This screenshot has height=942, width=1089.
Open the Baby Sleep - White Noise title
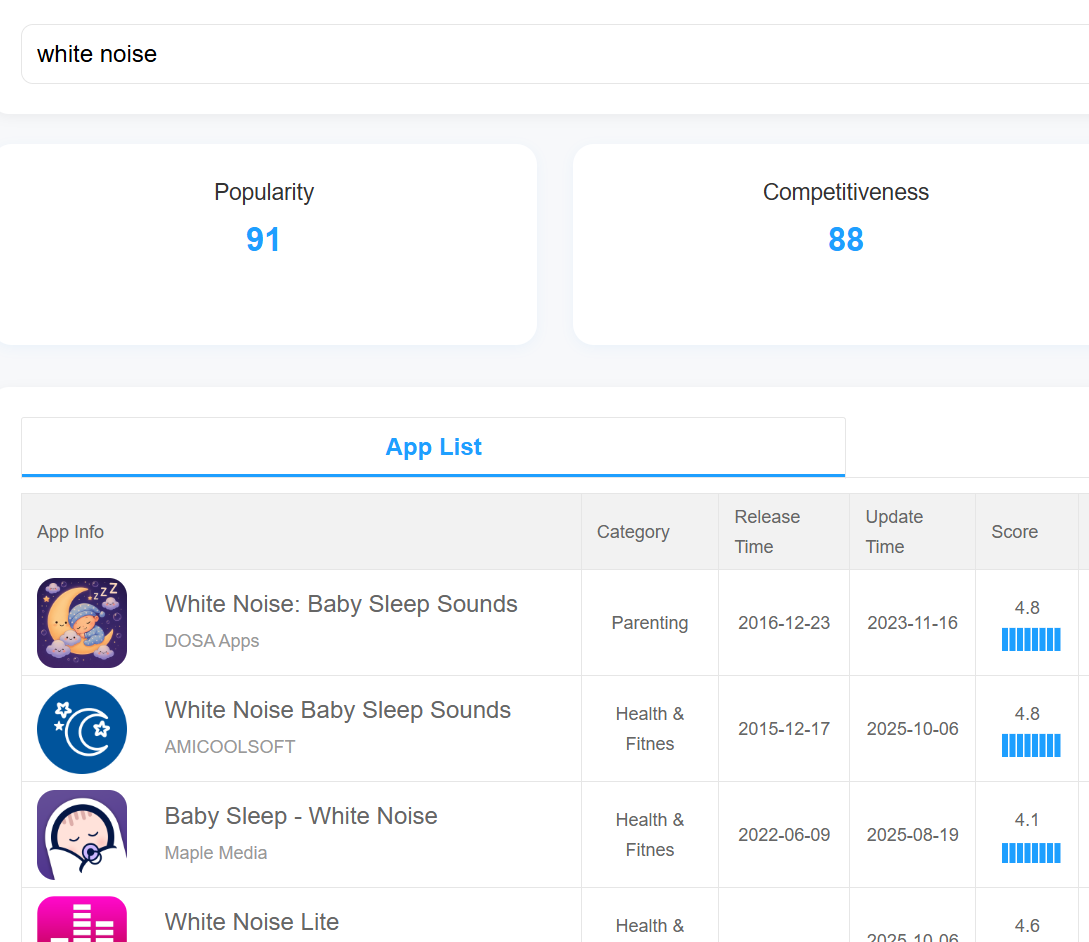tap(301, 816)
